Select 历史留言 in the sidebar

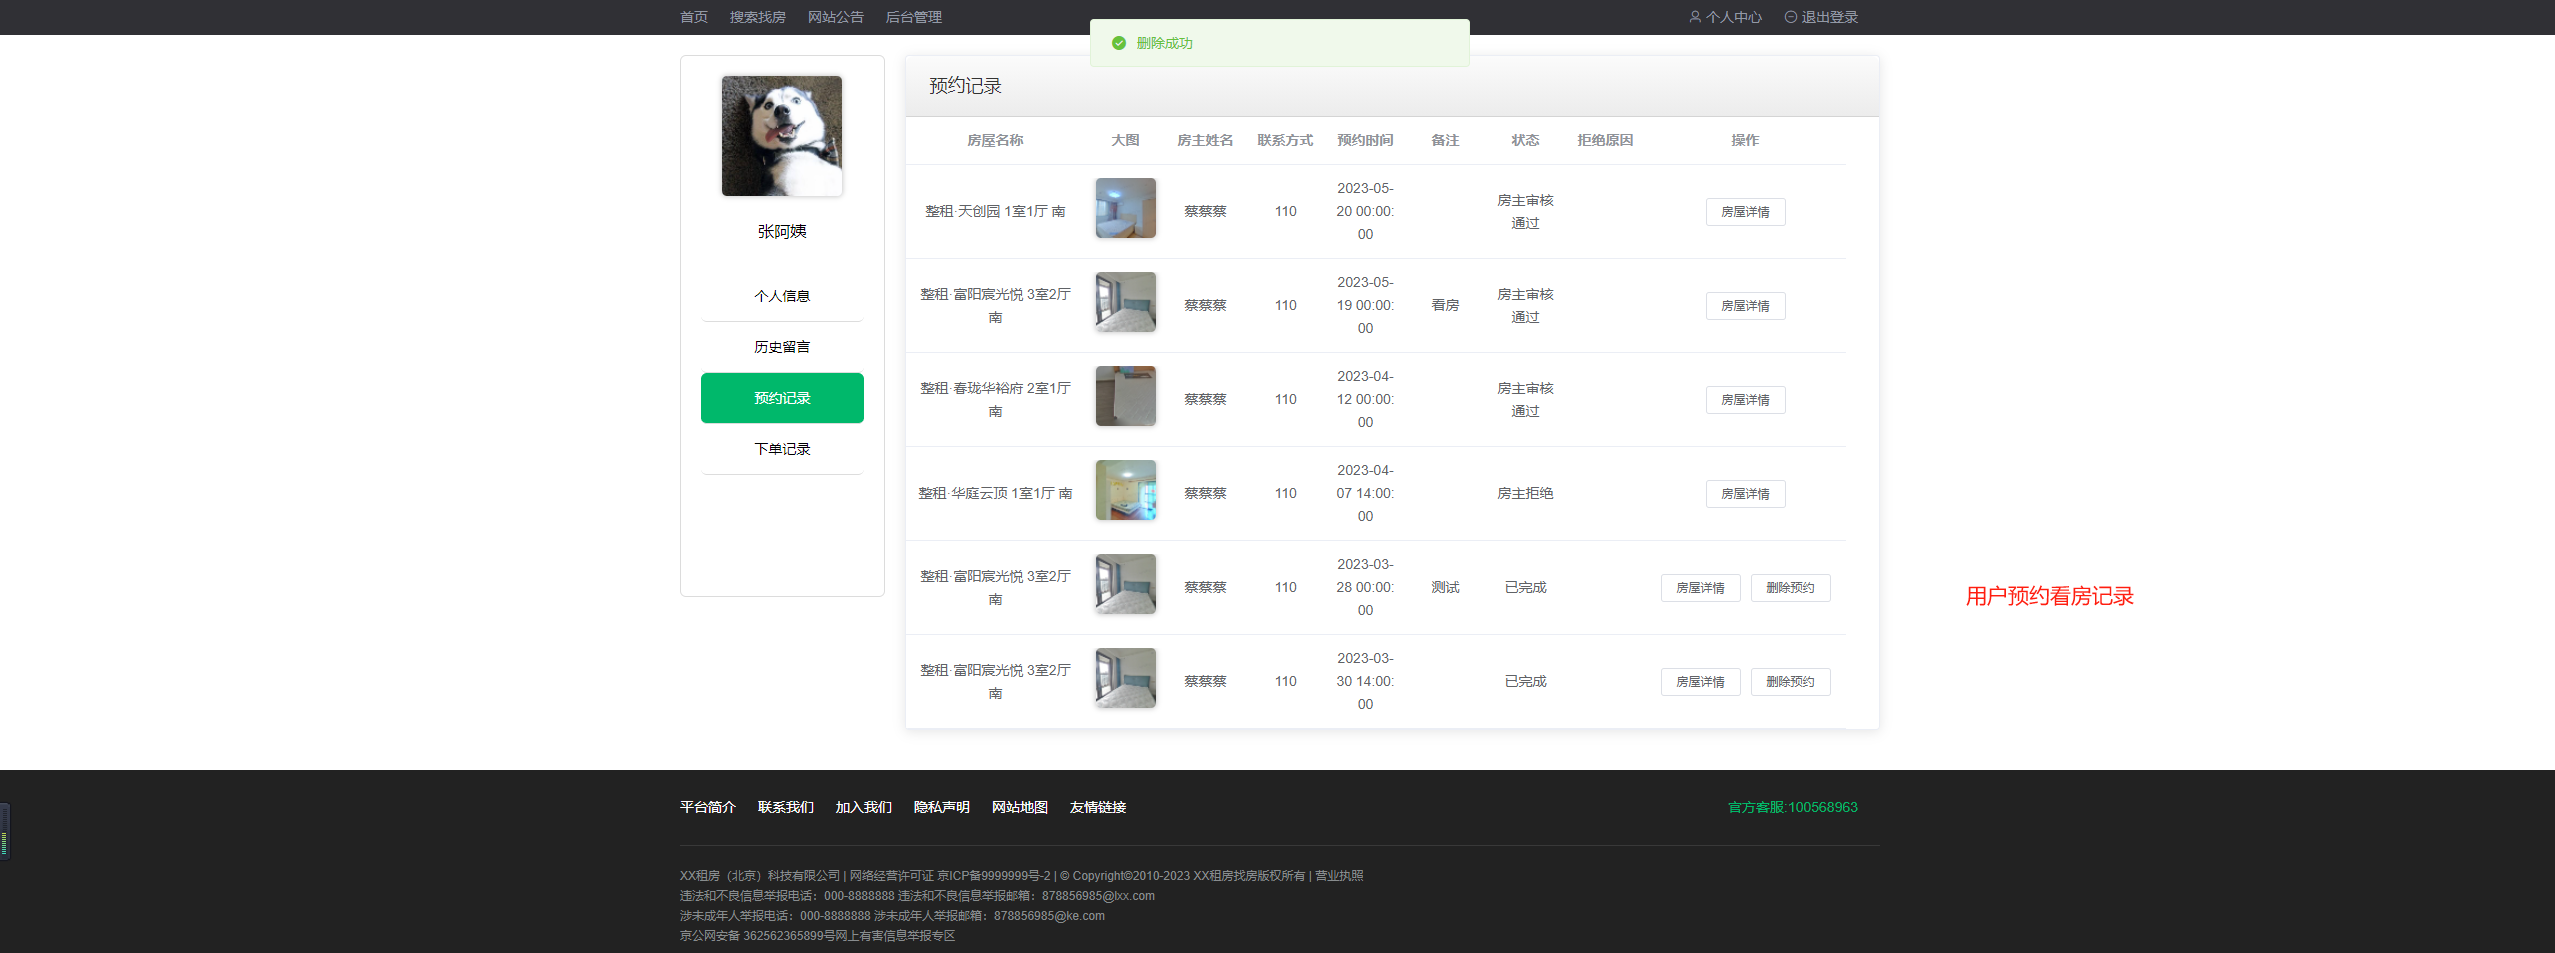tap(782, 347)
